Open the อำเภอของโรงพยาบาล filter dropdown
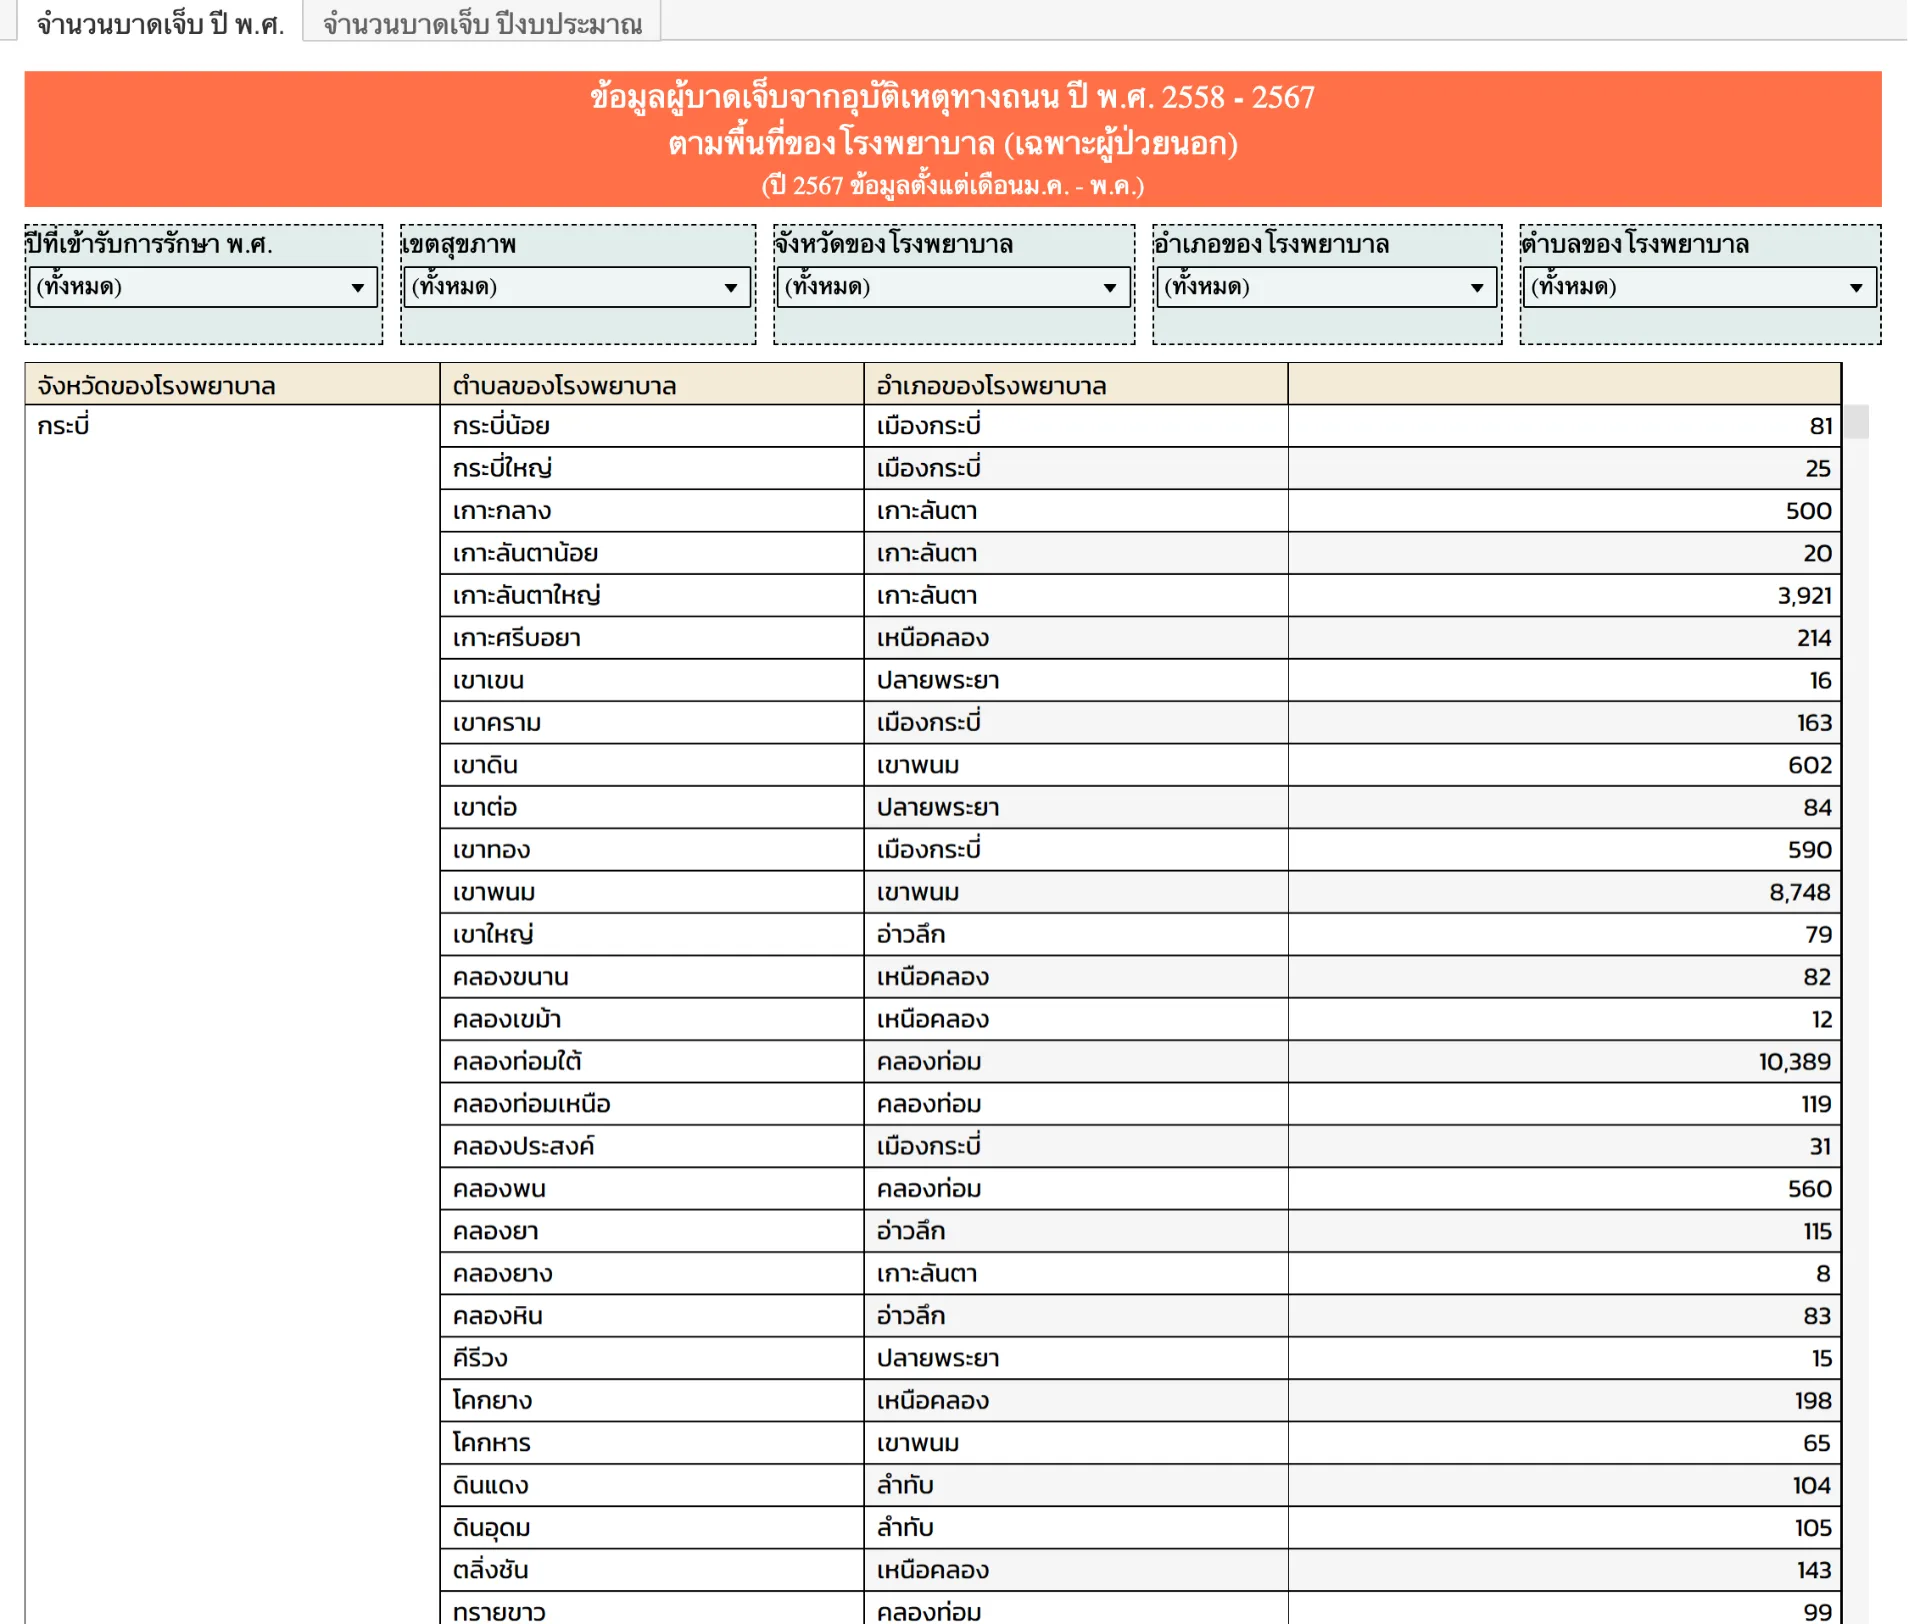 coord(1327,288)
